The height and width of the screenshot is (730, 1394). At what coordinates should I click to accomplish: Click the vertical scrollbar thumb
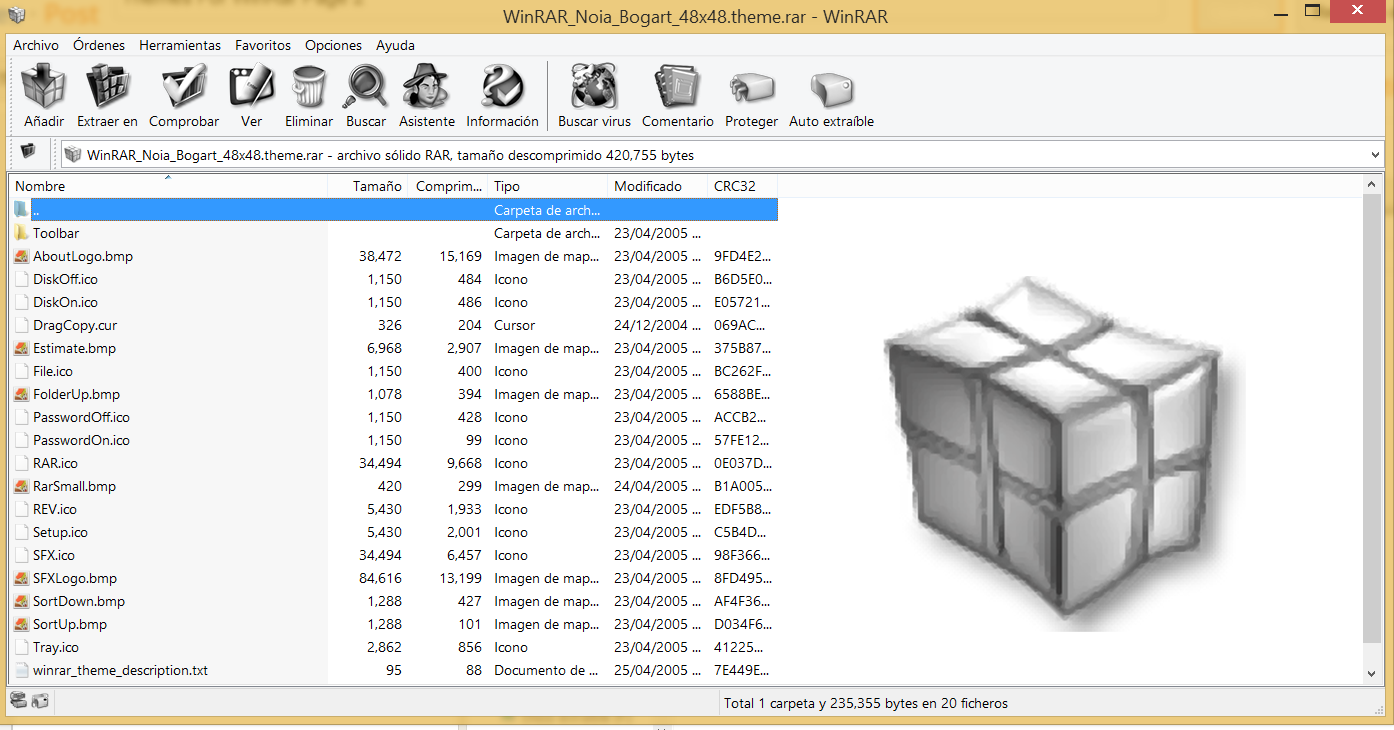1373,418
